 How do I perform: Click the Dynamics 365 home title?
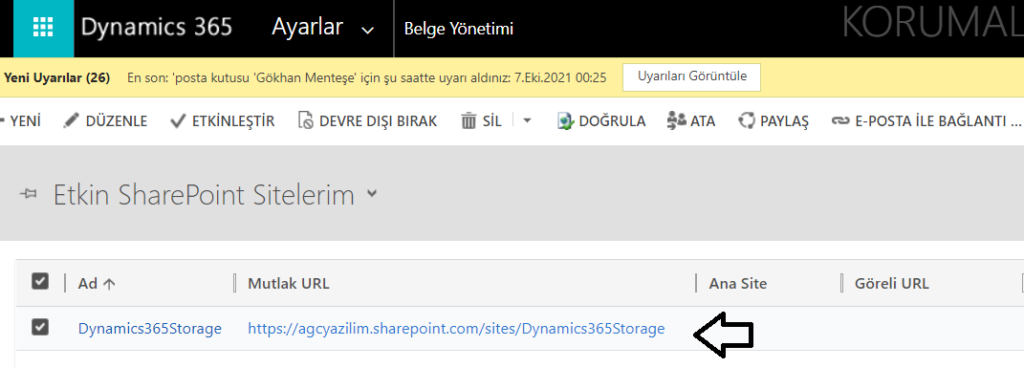[157, 28]
